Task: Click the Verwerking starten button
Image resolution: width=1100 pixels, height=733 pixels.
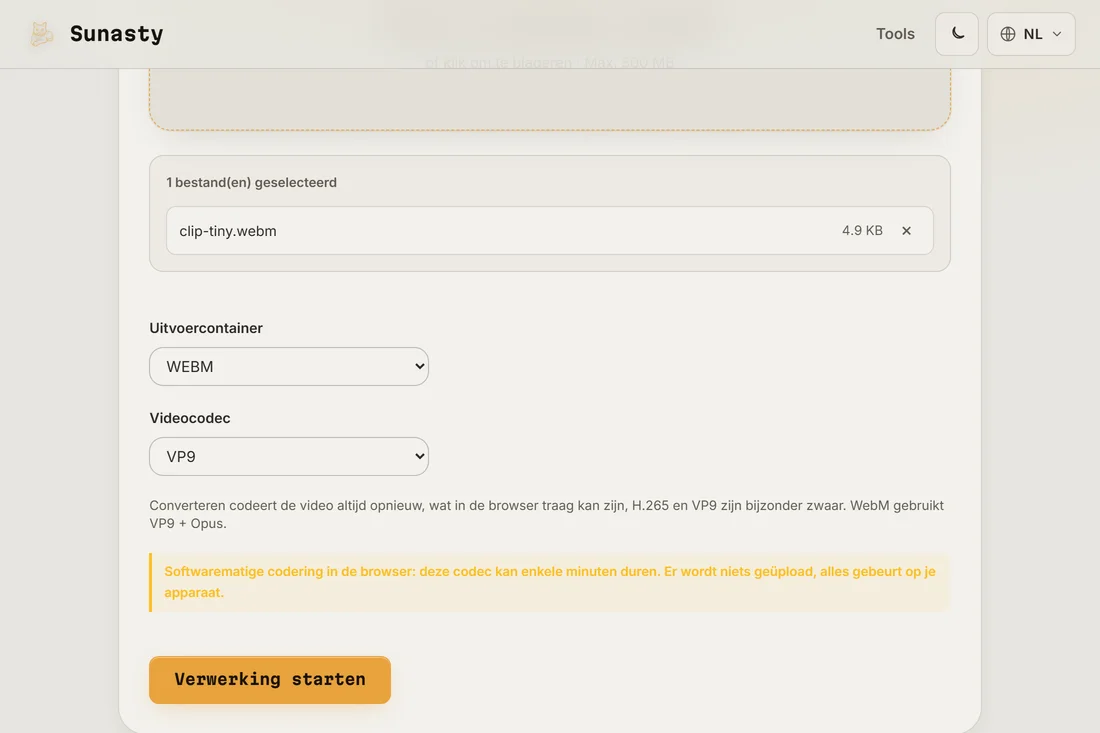Action: (270, 680)
